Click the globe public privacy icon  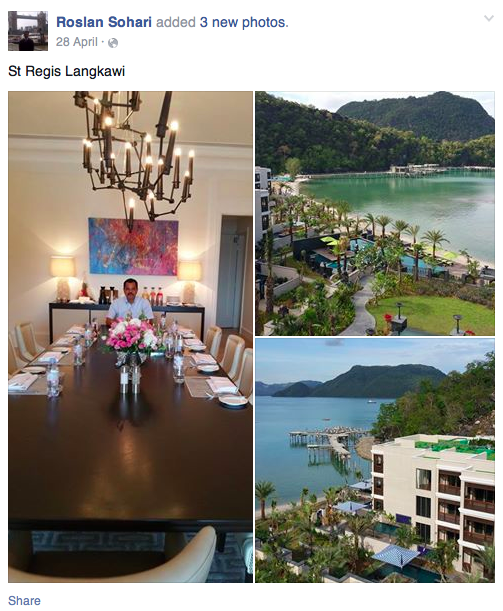tap(113, 43)
